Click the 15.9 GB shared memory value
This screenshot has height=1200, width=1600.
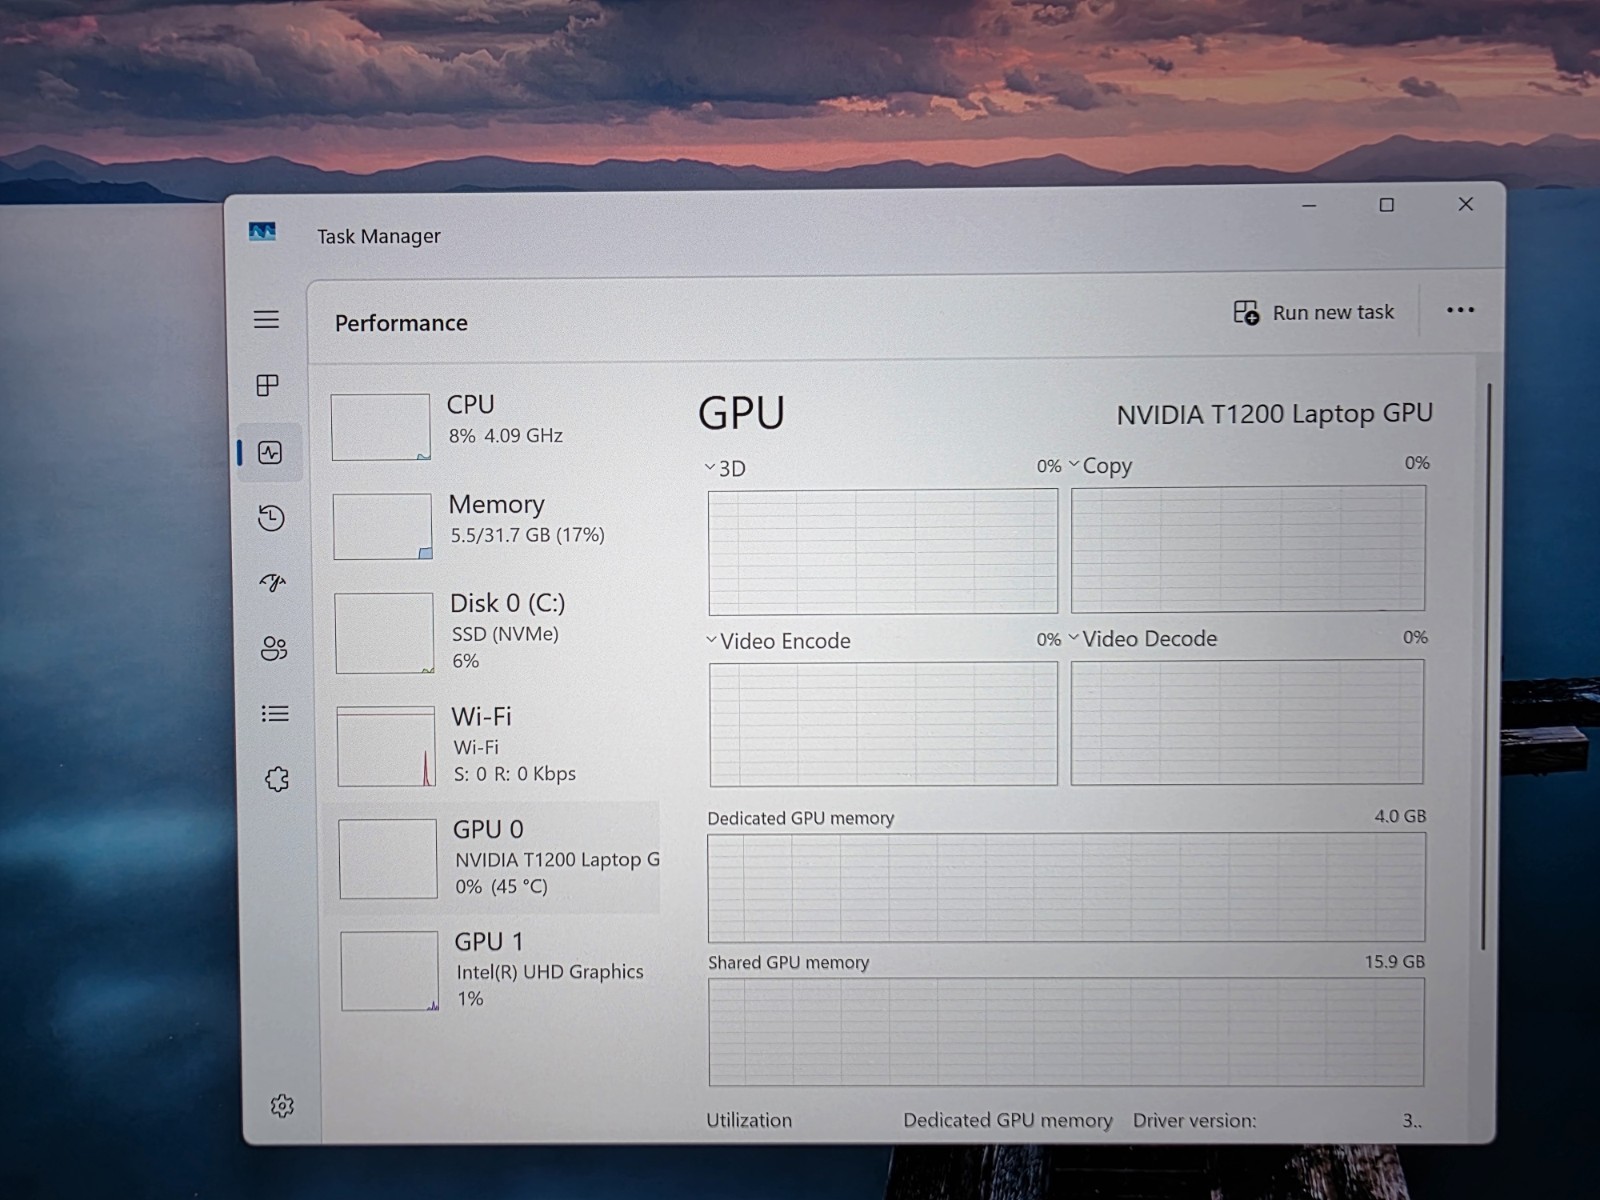click(1395, 961)
